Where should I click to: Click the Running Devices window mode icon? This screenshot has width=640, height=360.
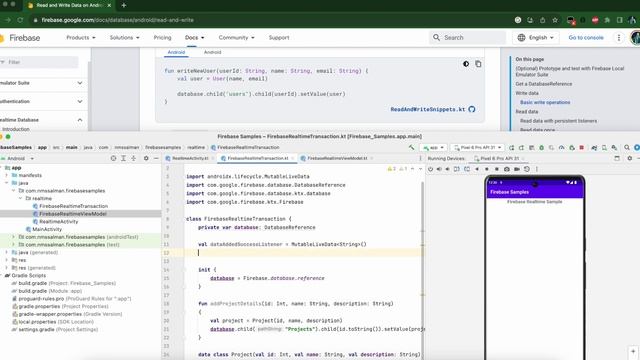[x=617, y=158]
